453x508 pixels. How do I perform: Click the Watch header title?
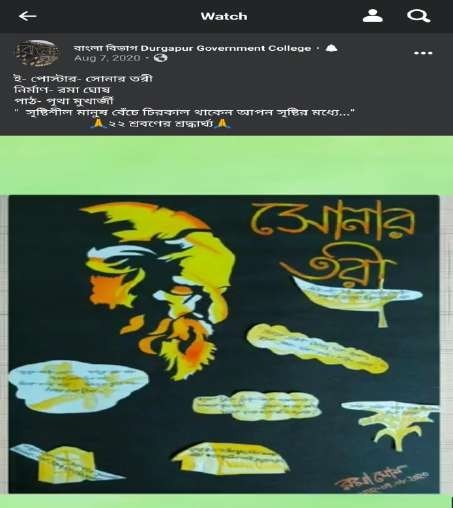(x=224, y=16)
